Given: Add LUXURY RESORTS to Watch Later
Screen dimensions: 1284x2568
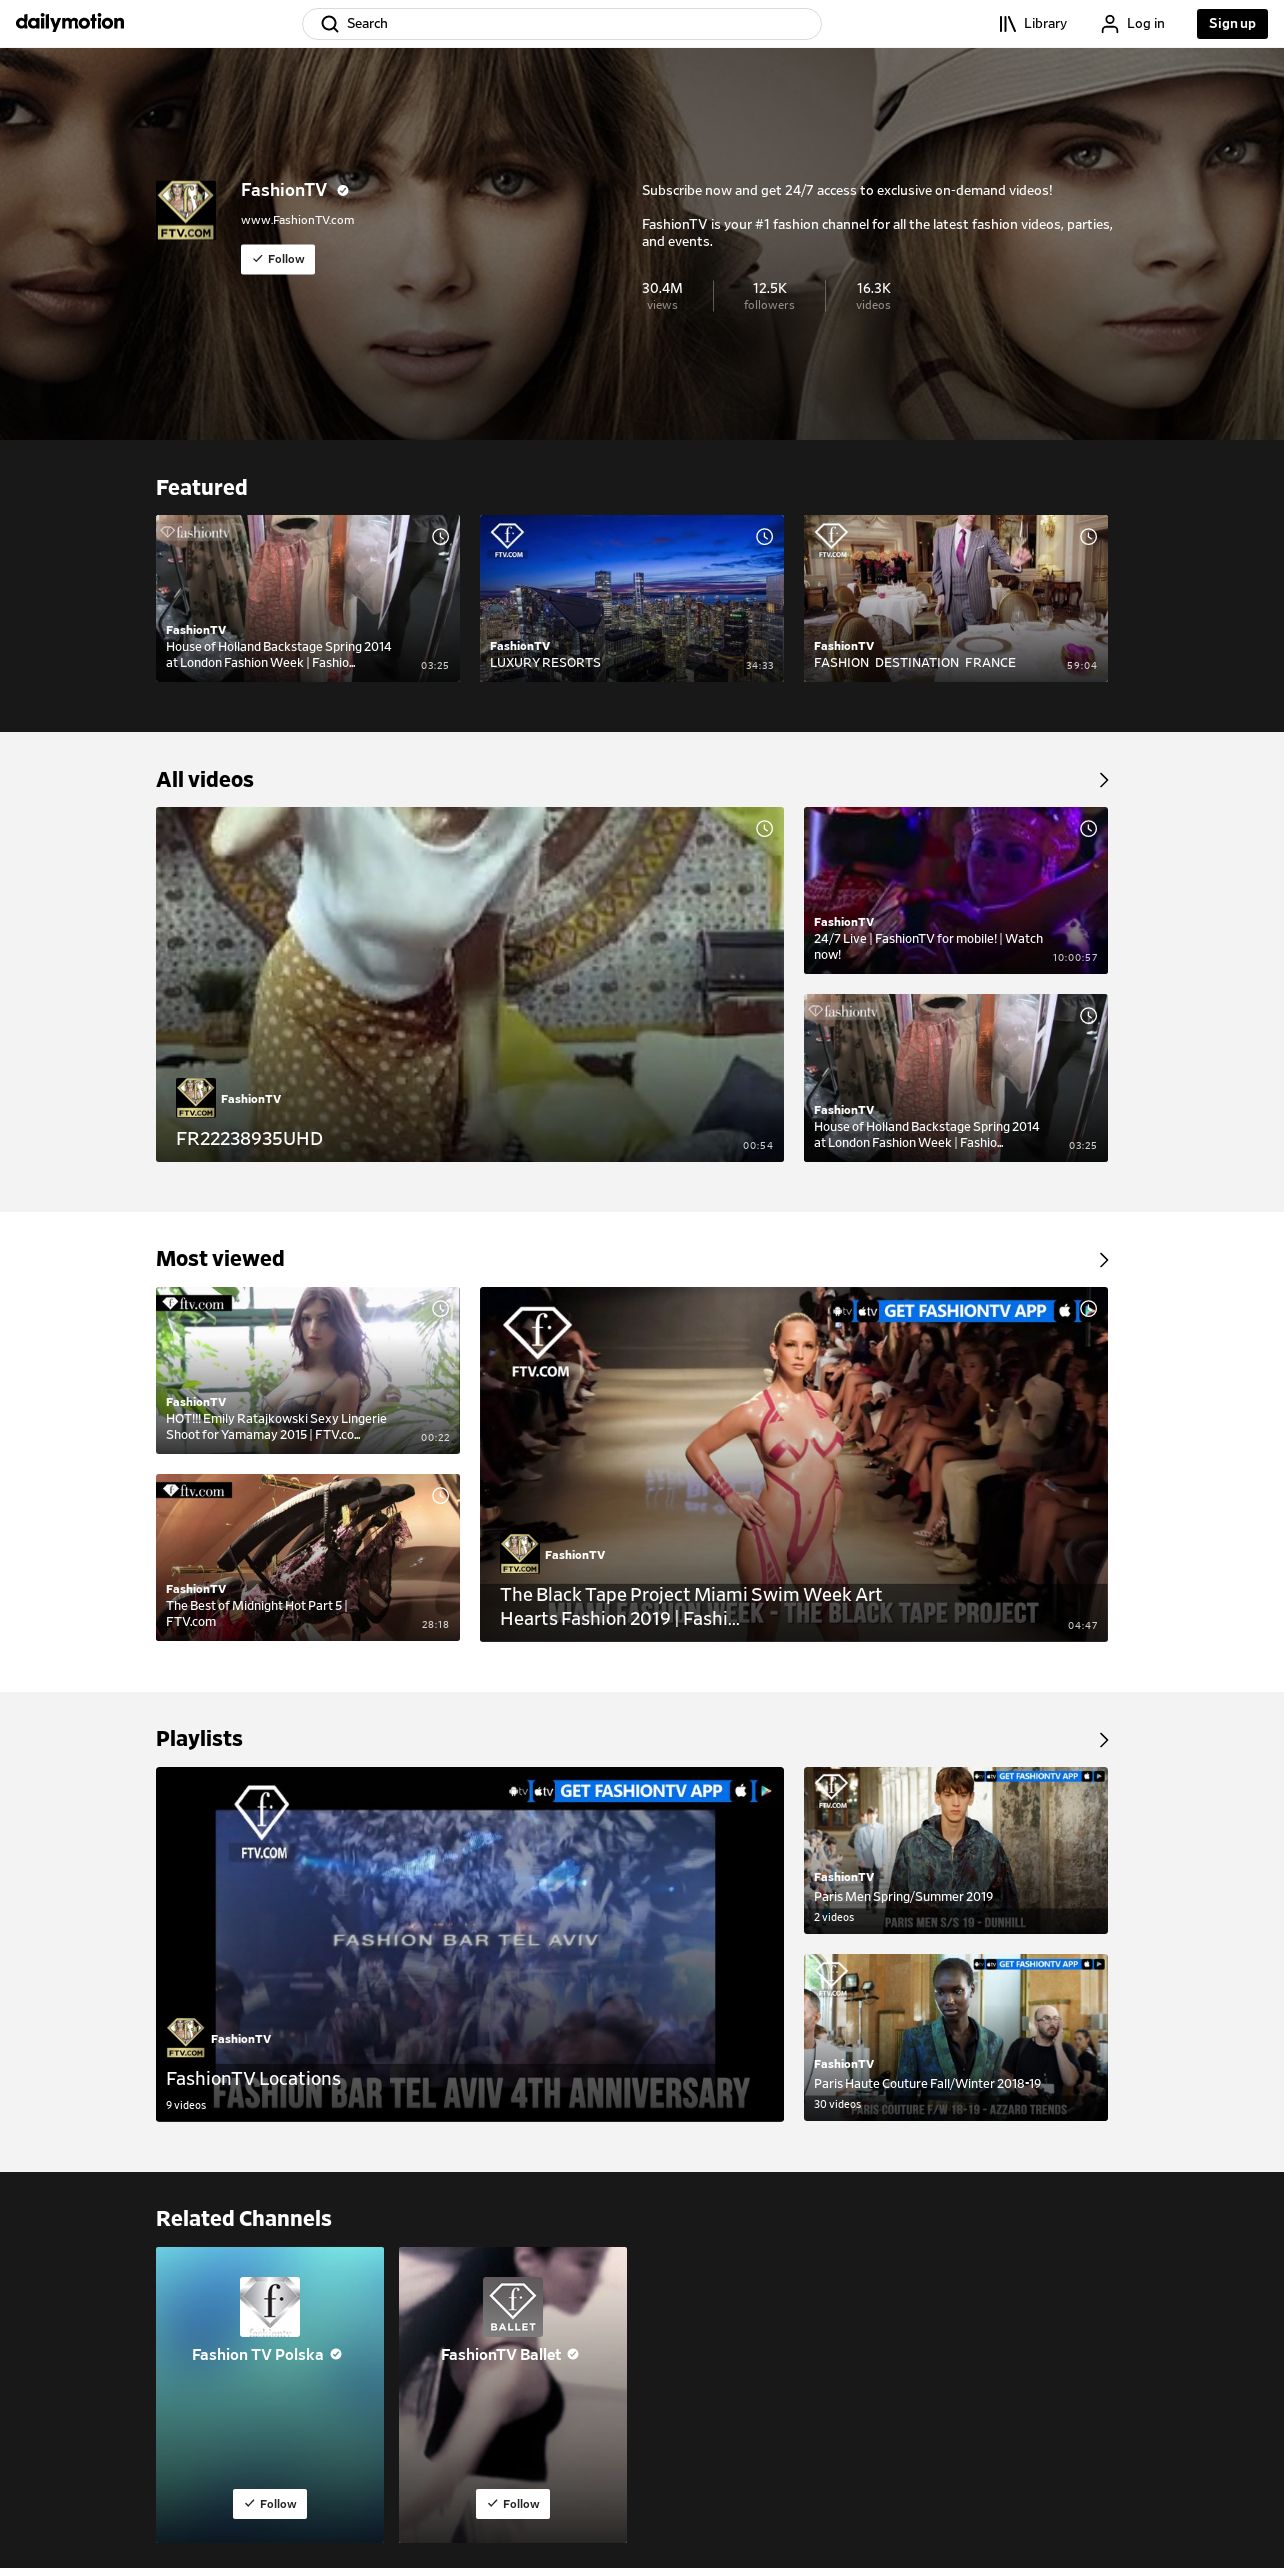Looking at the screenshot, I should click(x=764, y=537).
